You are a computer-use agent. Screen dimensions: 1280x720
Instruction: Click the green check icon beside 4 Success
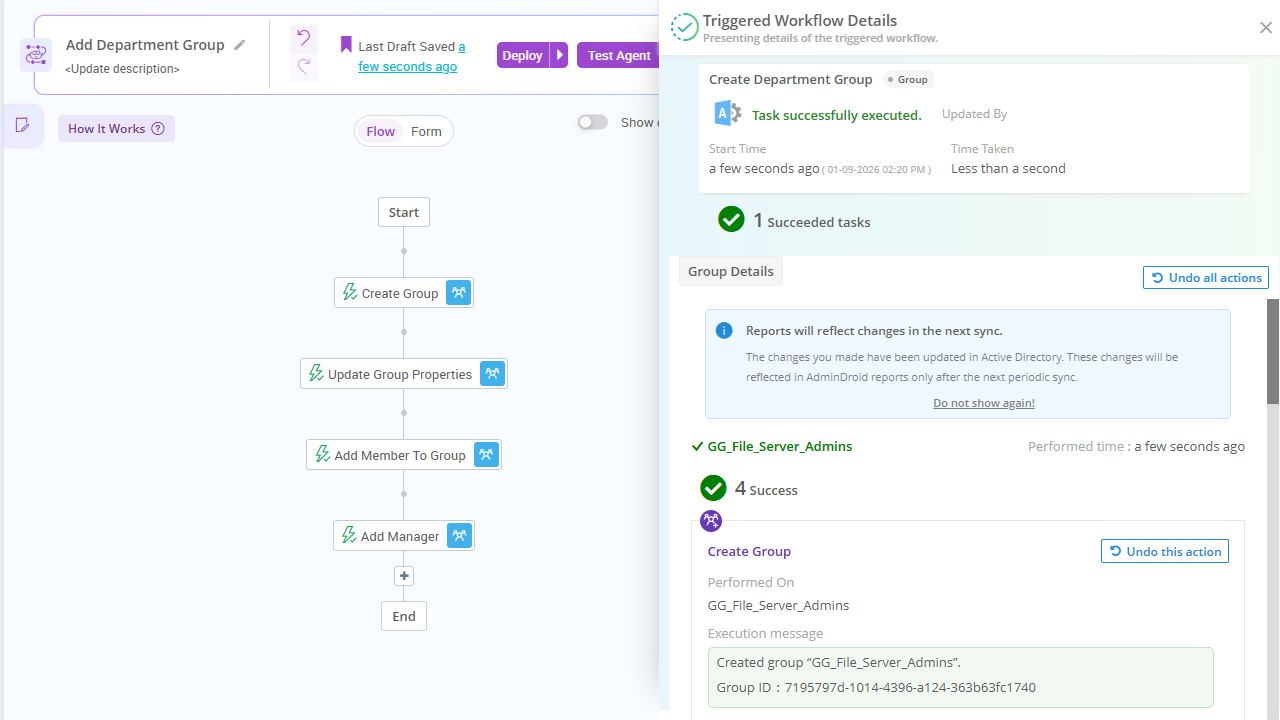point(713,488)
